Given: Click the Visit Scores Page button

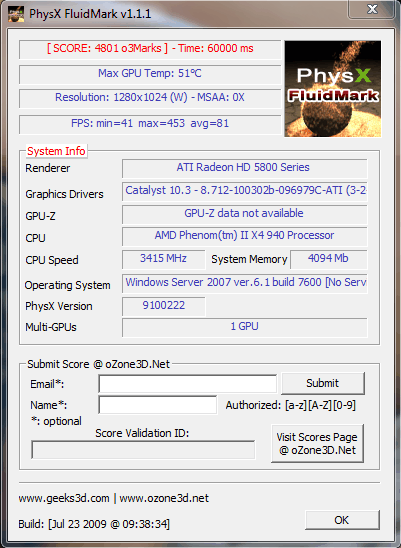Looking at the screenshot, I should point(317,444).
